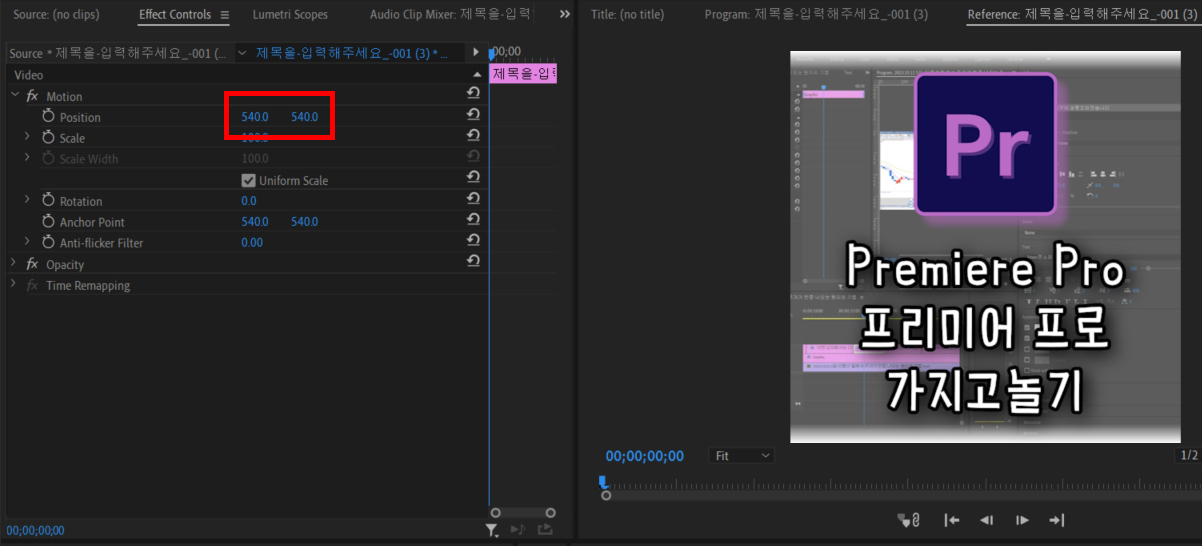Image resolution: width=1202 pixels, height=546 pixels.
Task: Reset the Opacity effect
Action: 473,261
